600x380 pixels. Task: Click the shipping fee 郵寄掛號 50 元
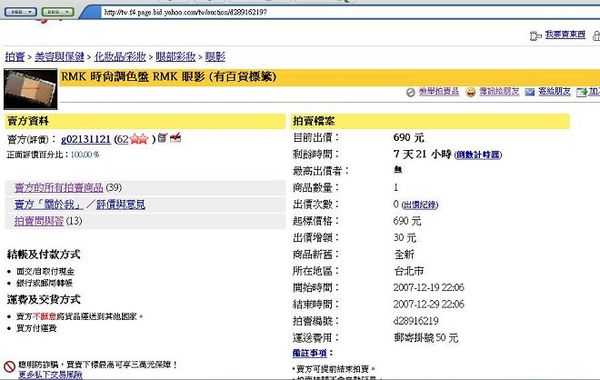pos(426,338)
